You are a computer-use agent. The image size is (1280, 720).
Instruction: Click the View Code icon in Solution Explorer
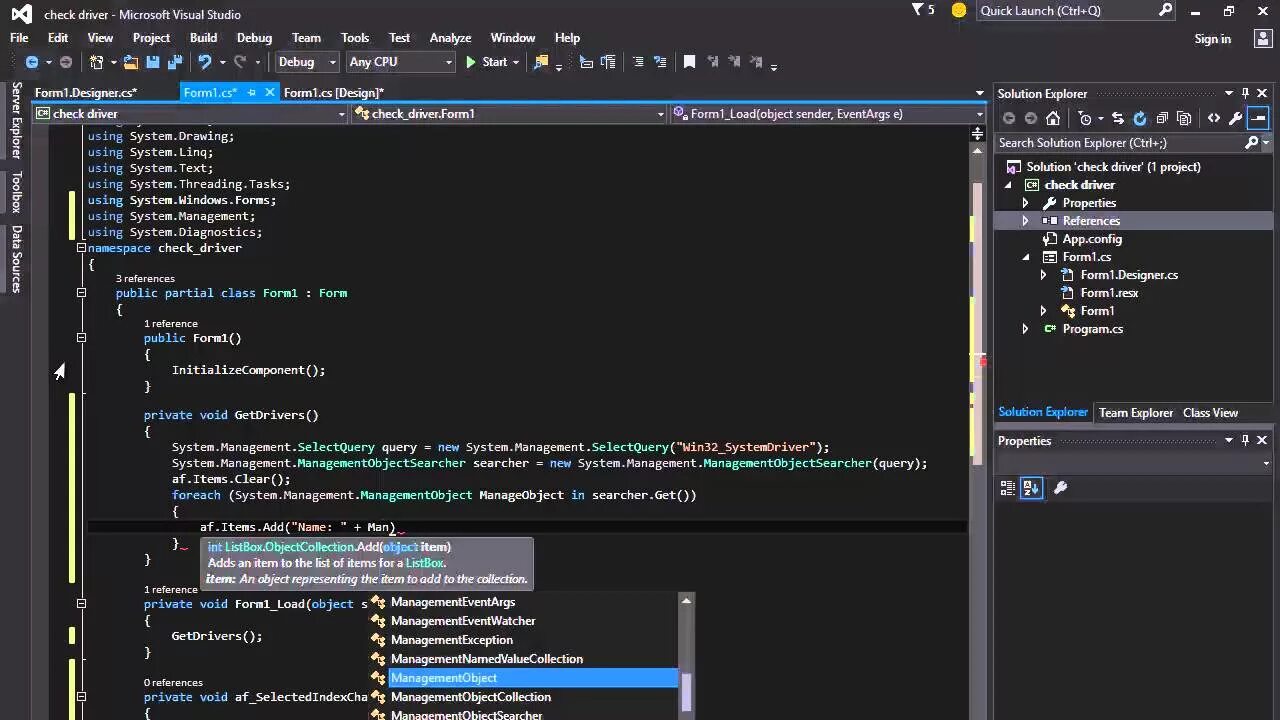pyautogui.click(x=1214, y=118)
